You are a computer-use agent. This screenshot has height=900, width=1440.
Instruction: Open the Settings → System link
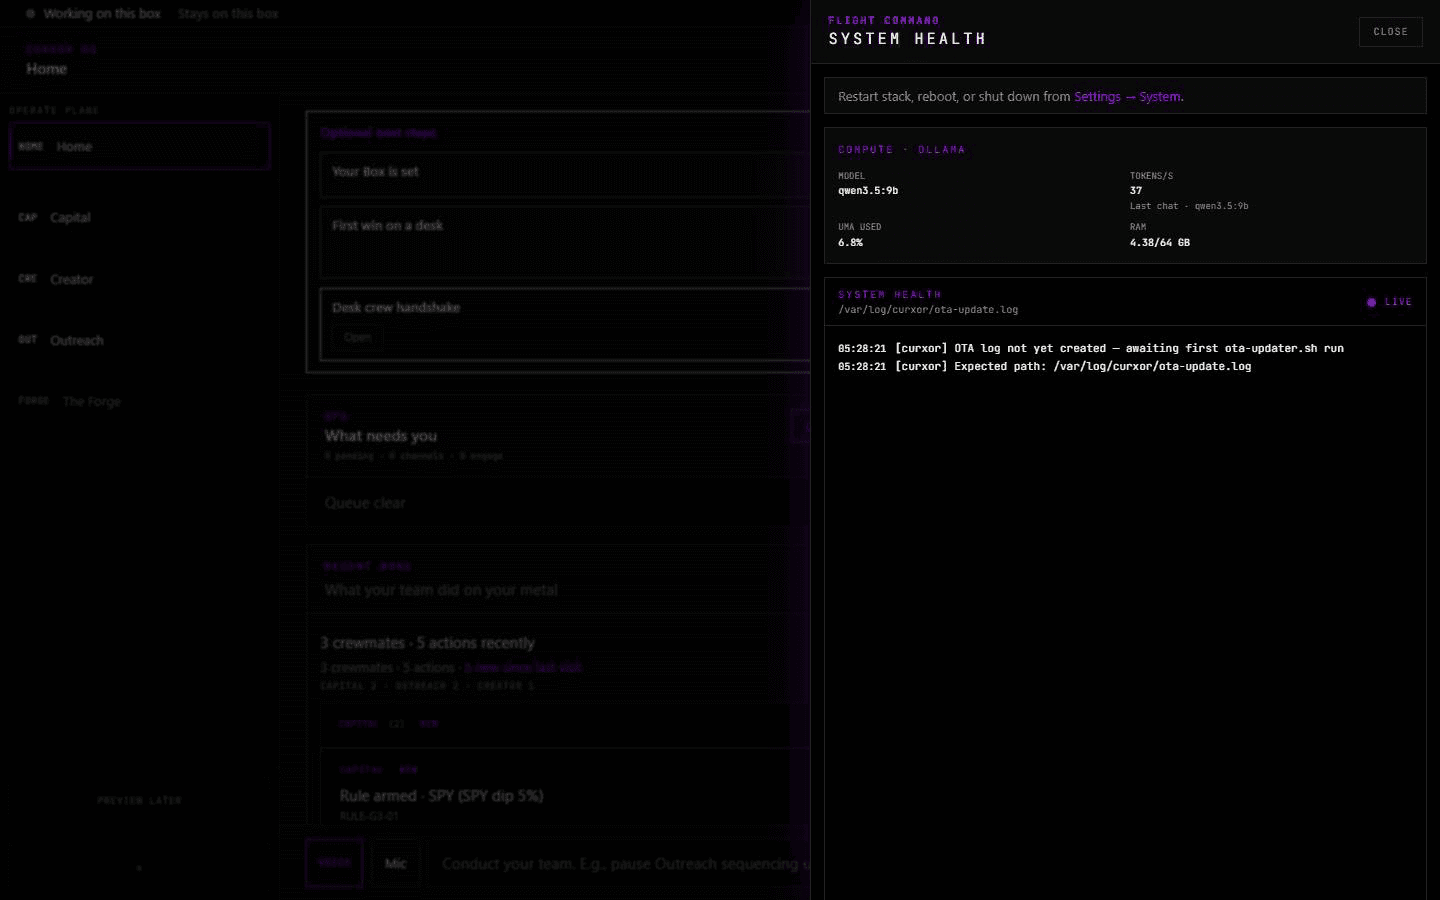coord(1127,97)
